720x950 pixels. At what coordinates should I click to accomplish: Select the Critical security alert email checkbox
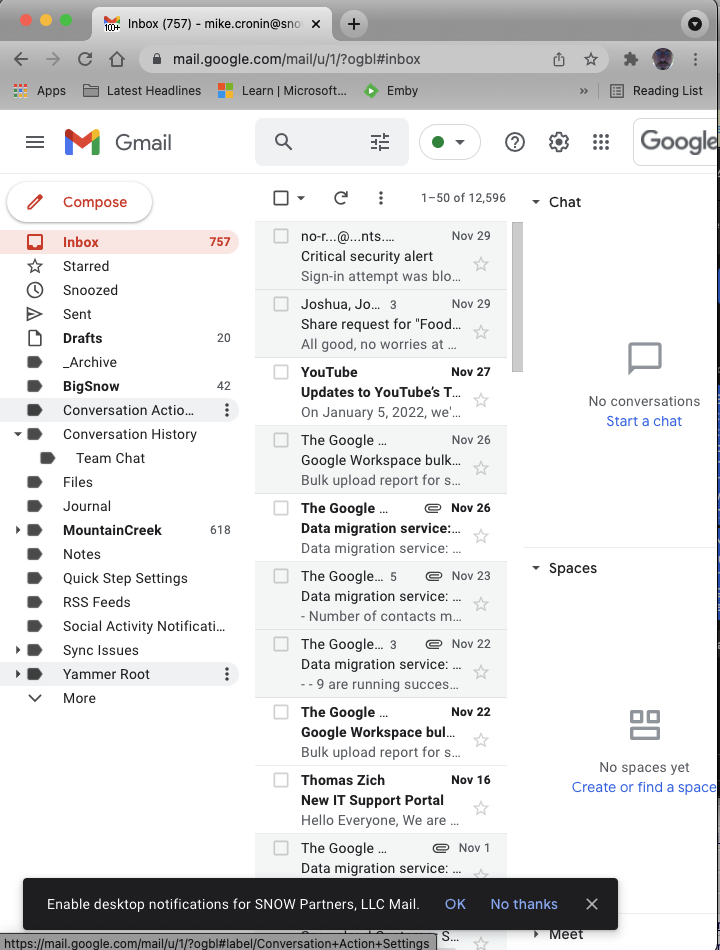pos(281,236)
